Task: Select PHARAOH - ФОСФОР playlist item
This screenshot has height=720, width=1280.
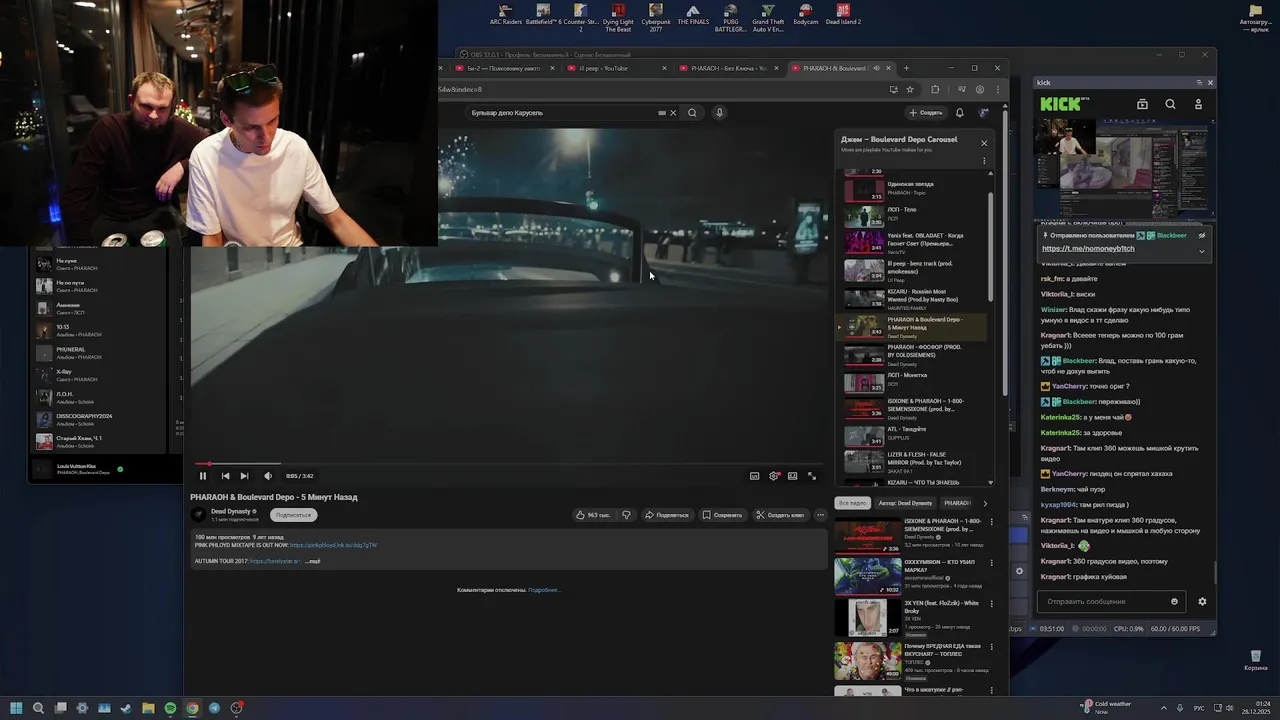Action: (x=914, y=355)
